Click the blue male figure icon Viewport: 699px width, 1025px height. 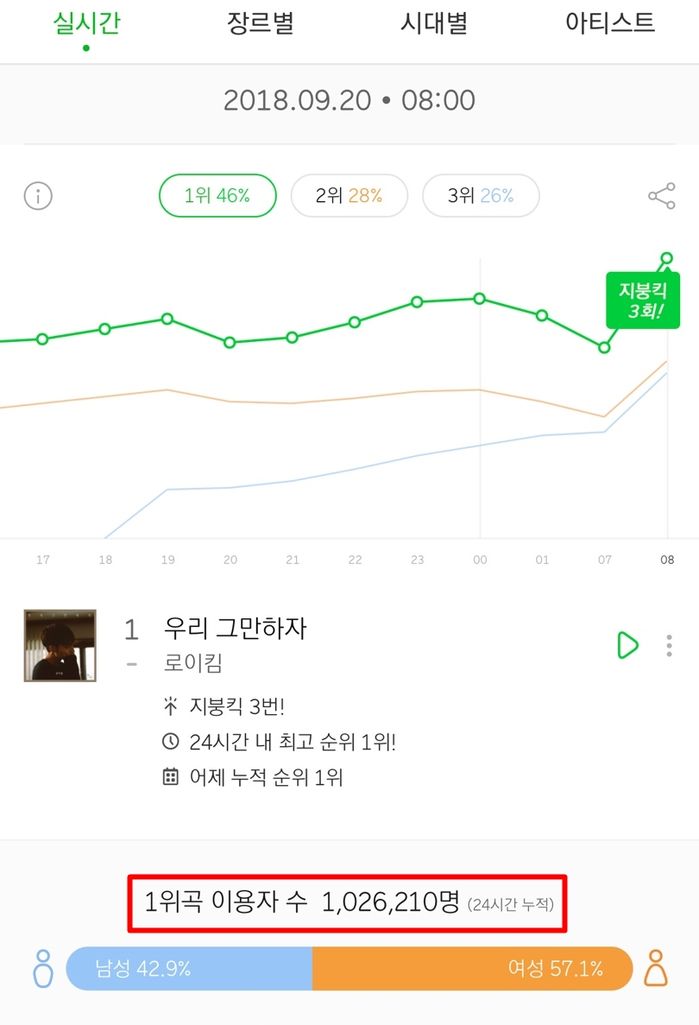(x=43, y=968)
